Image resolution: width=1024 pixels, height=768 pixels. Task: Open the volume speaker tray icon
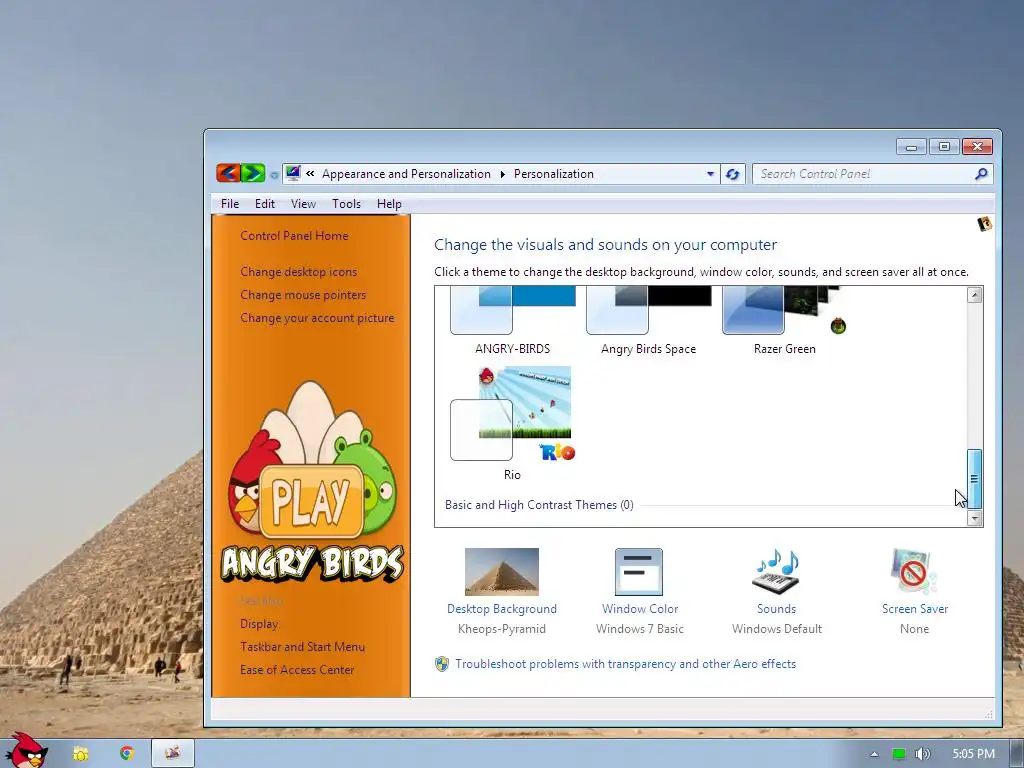(x=922, y=754)
